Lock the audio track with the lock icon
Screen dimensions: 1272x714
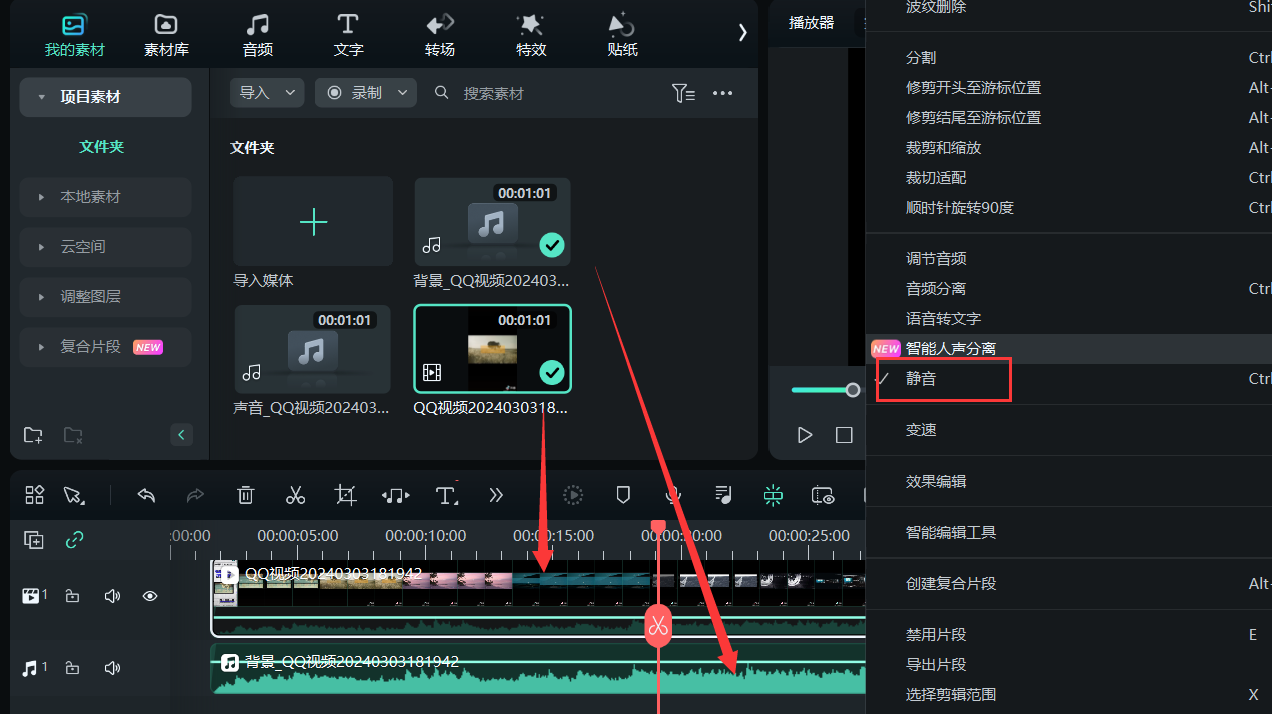point(71,667)
